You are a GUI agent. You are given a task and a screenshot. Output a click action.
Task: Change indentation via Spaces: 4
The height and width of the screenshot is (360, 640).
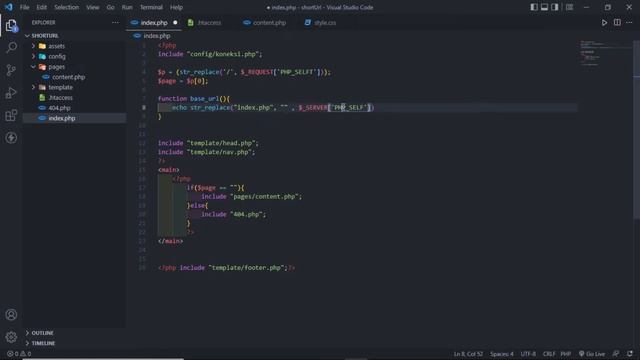(502, 354)
